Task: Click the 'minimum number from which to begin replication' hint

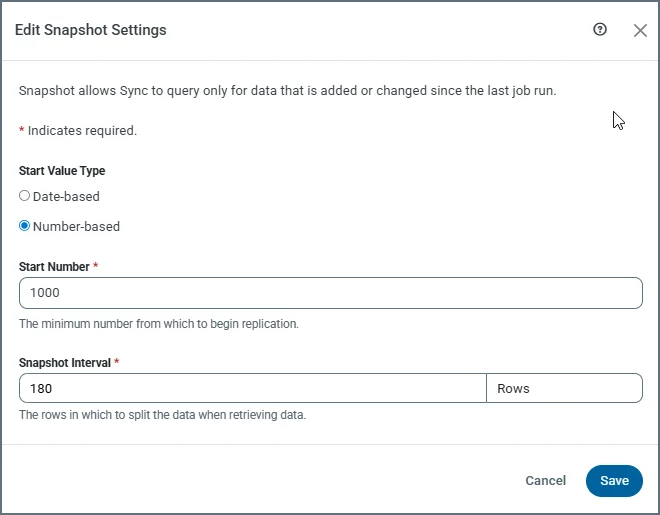Action: 159,324
